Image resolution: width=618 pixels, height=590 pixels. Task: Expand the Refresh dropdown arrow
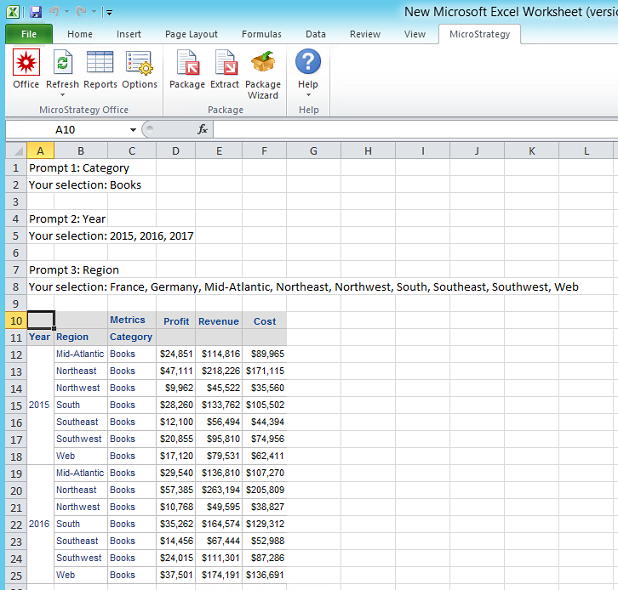pos(62,95)
